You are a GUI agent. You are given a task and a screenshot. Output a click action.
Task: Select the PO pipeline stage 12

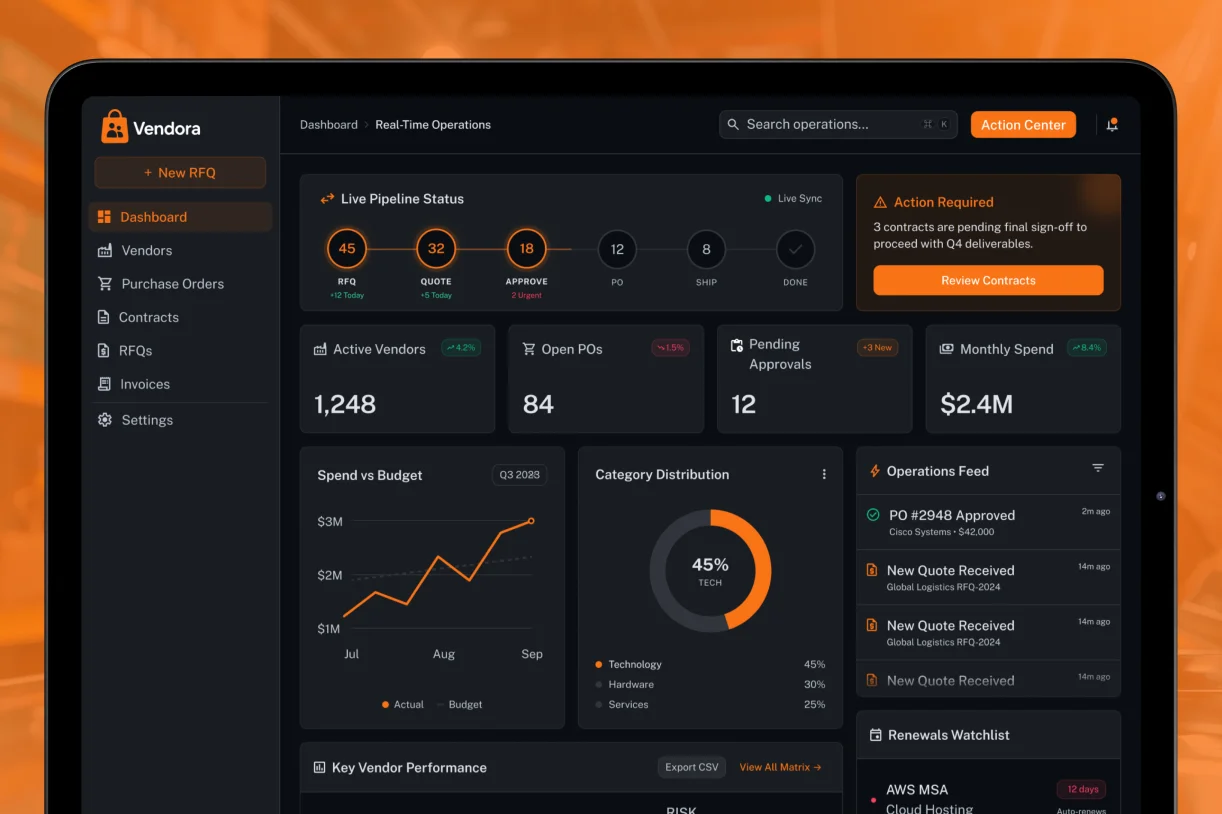[617, 250]
